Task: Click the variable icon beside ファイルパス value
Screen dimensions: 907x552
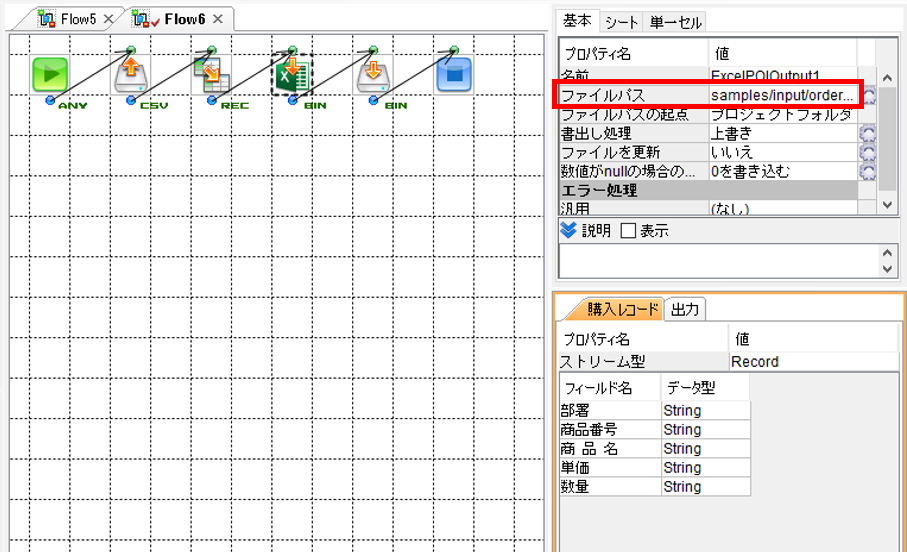Action: 869,95
